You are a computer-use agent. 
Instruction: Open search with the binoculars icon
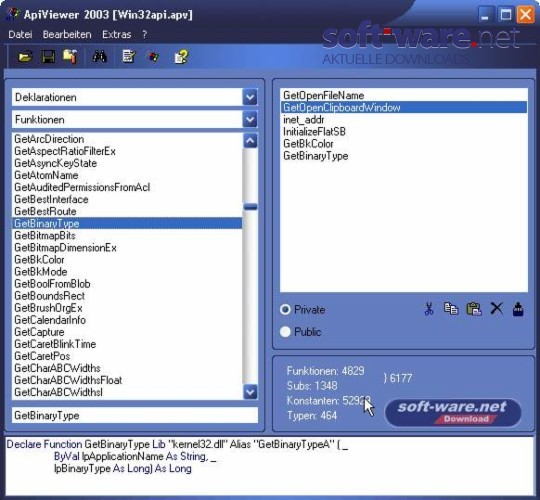[100, 57]
